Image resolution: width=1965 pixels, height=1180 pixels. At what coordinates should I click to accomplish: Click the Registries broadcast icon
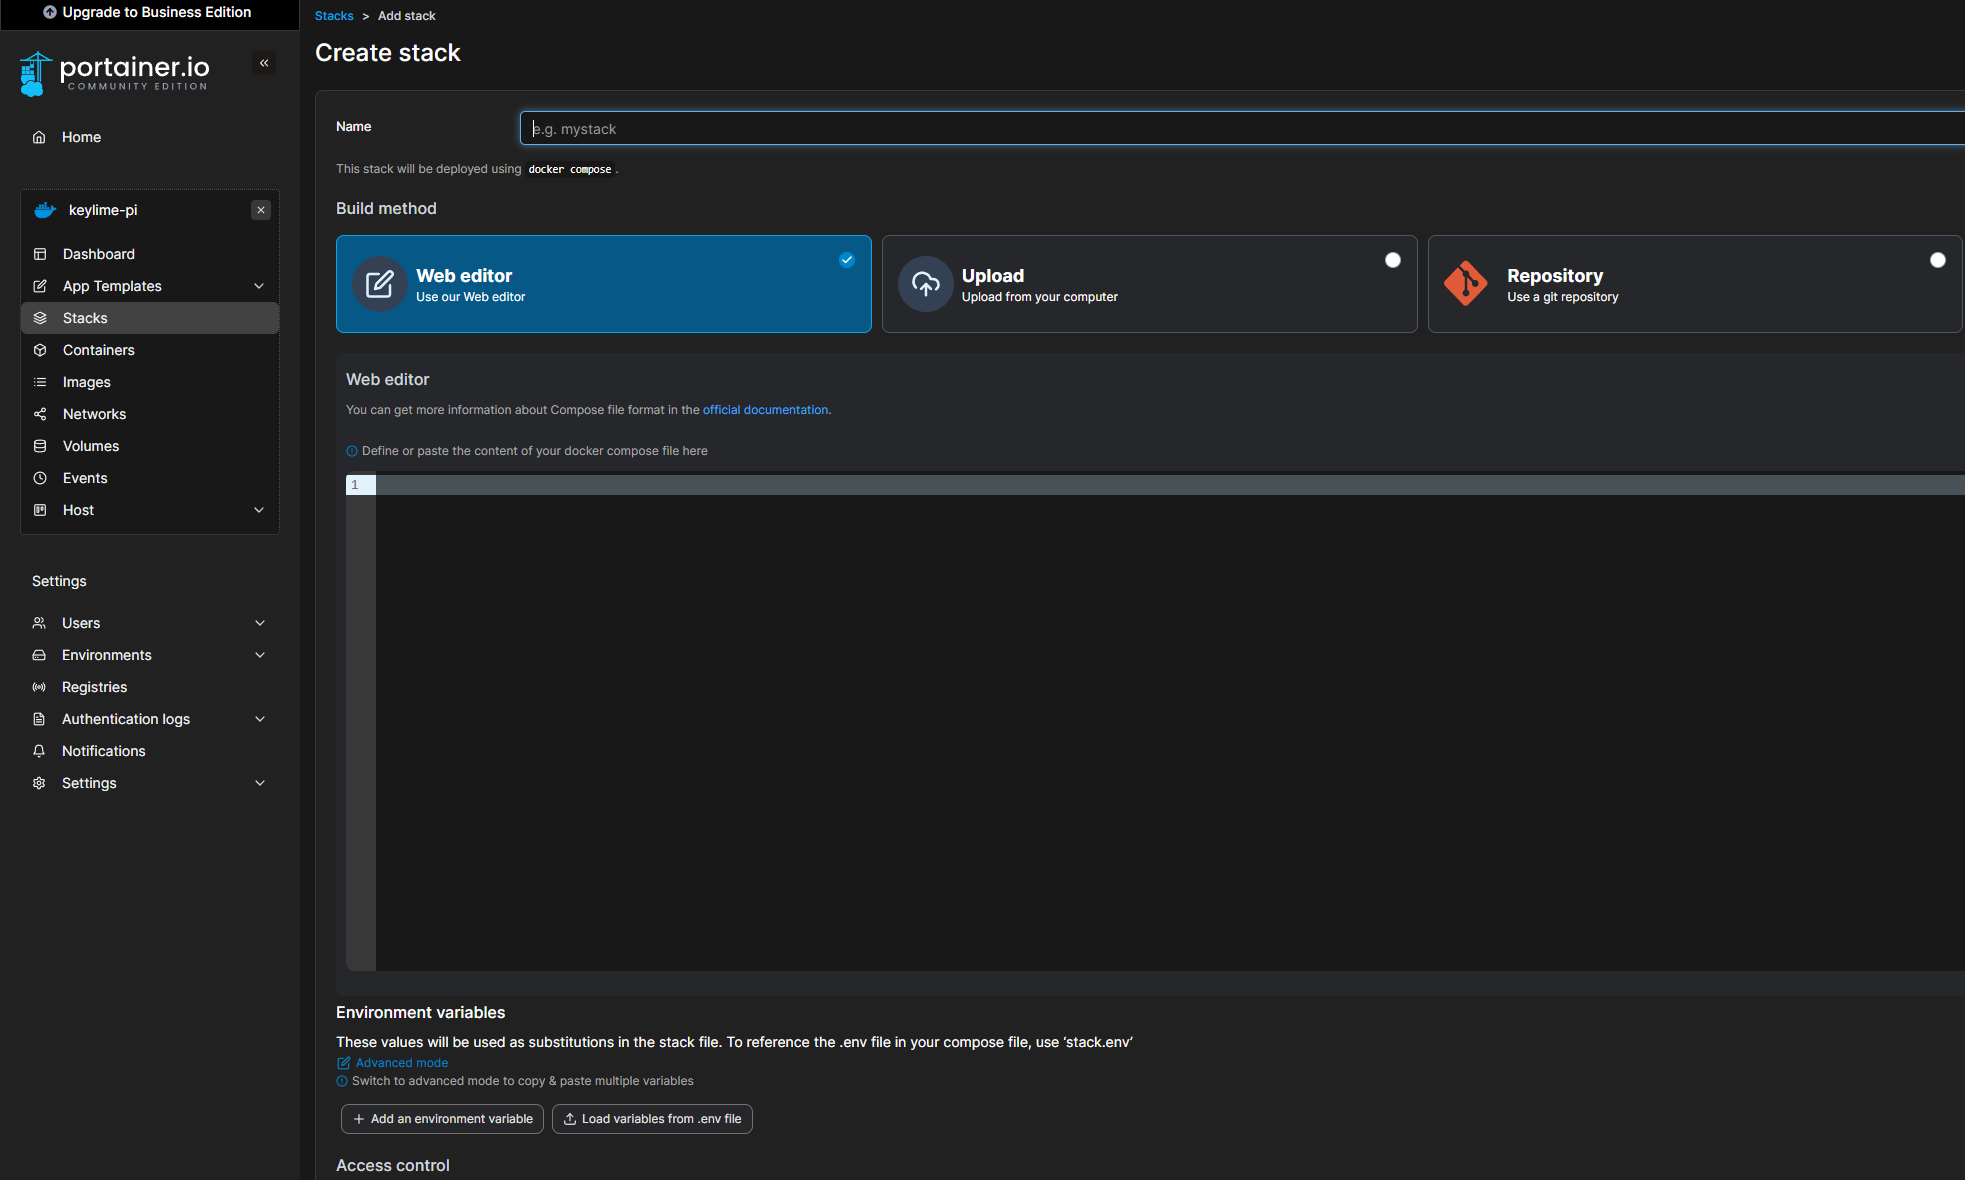click(39, 687)
